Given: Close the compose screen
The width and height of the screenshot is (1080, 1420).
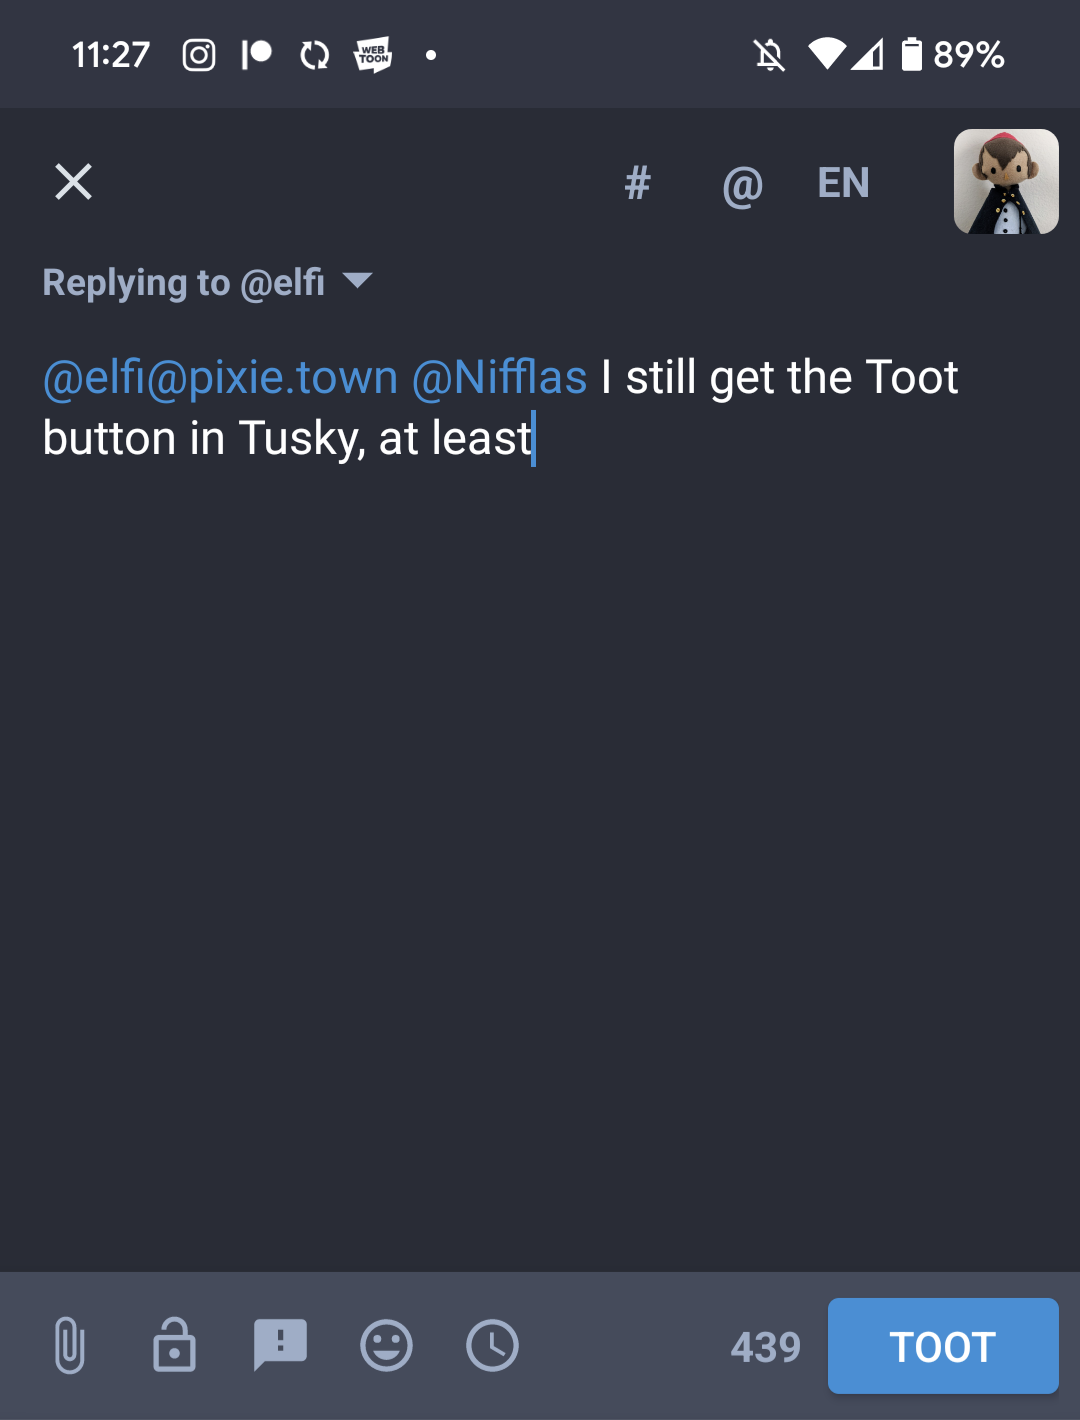Looking at the screenshot, I should coord(73,182).
